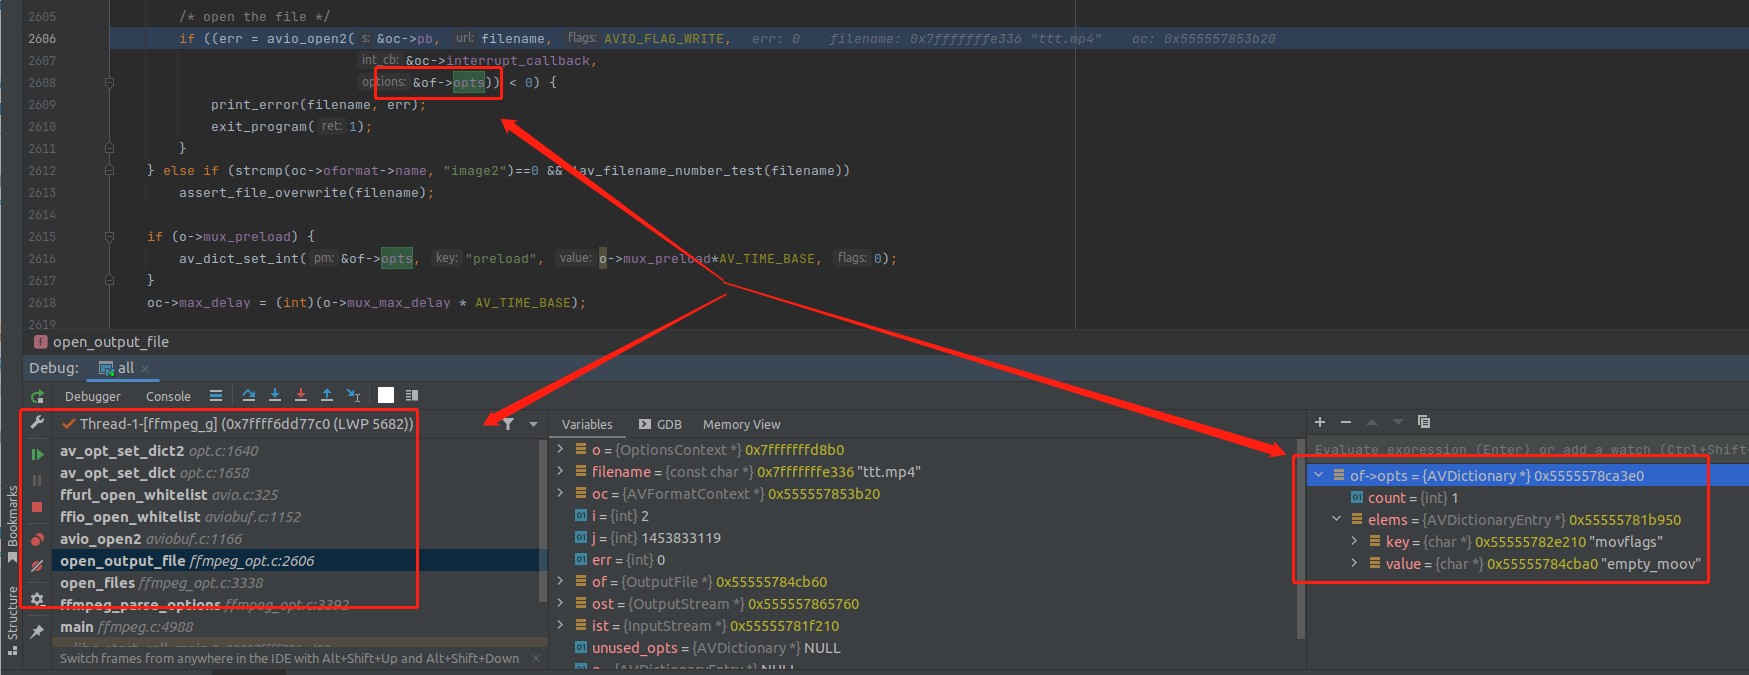The width and height of the screenshot is (1749, 675).
Task: Click the Step Into icon
Action: 275,396
